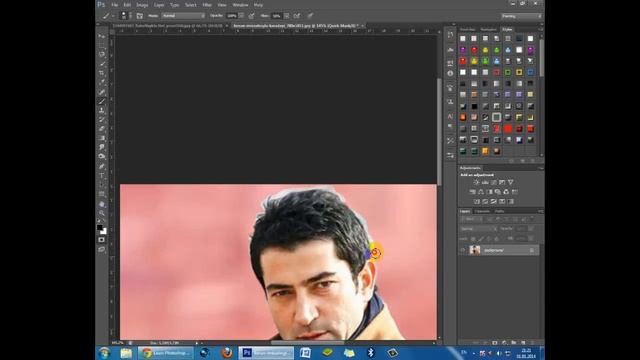Apply the large red style swatch

[x=508, y=129]
